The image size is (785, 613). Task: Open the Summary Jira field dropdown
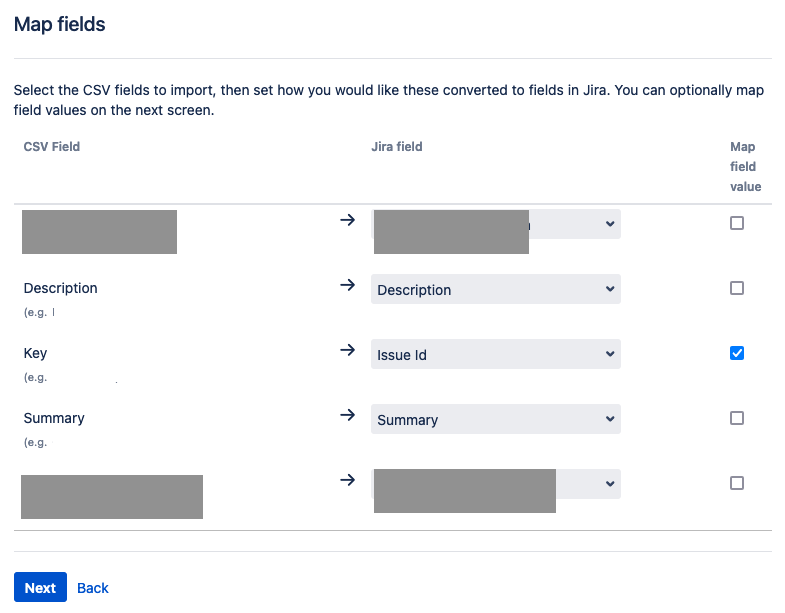(496, 419)
